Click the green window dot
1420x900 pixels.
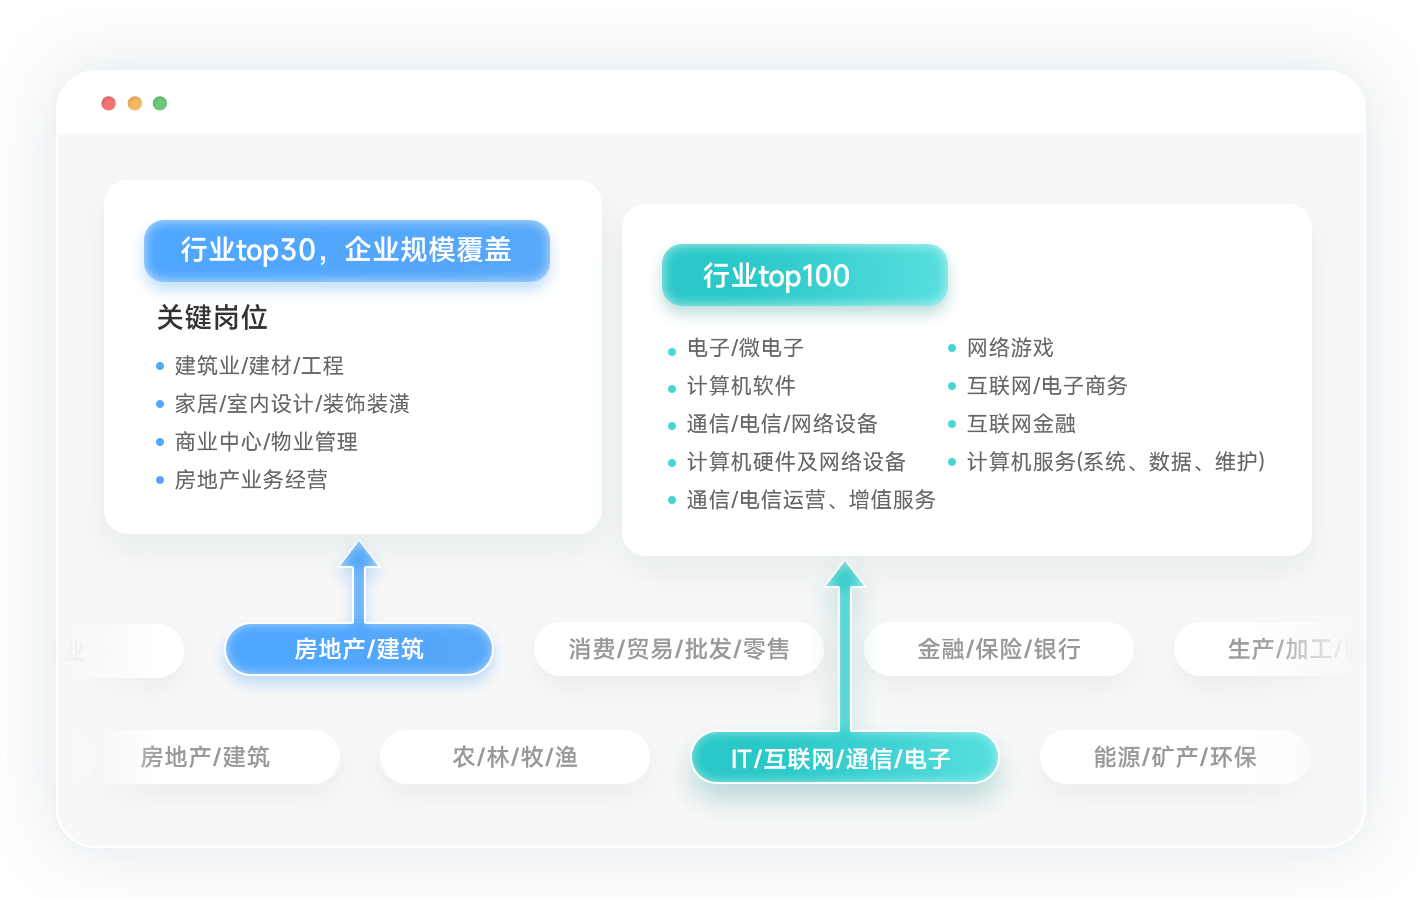click(160, 103)
